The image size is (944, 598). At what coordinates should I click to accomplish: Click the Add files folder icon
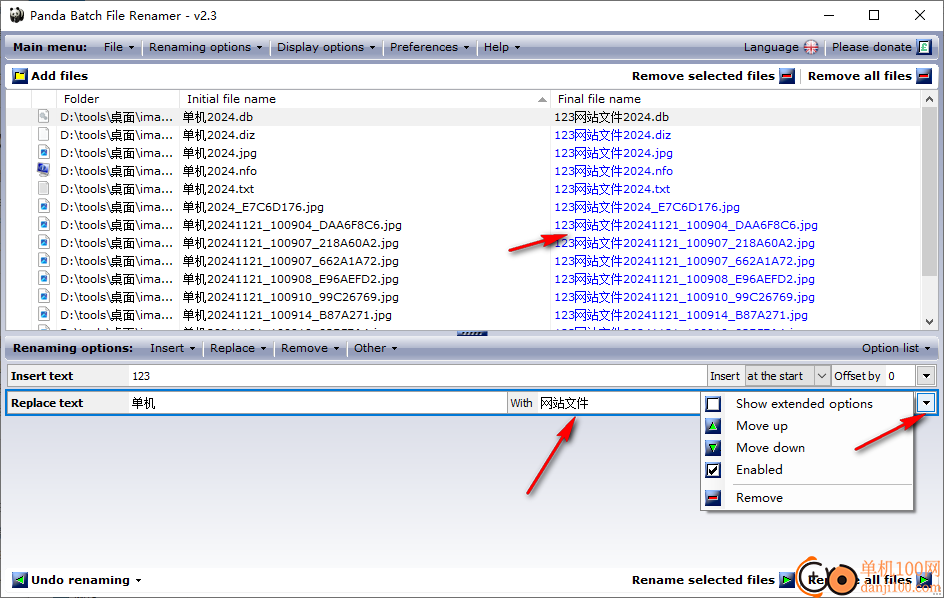pos(20,76)
